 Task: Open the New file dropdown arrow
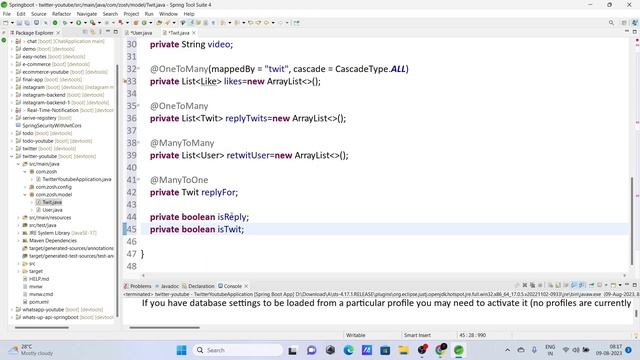click(x=12, y=23)
